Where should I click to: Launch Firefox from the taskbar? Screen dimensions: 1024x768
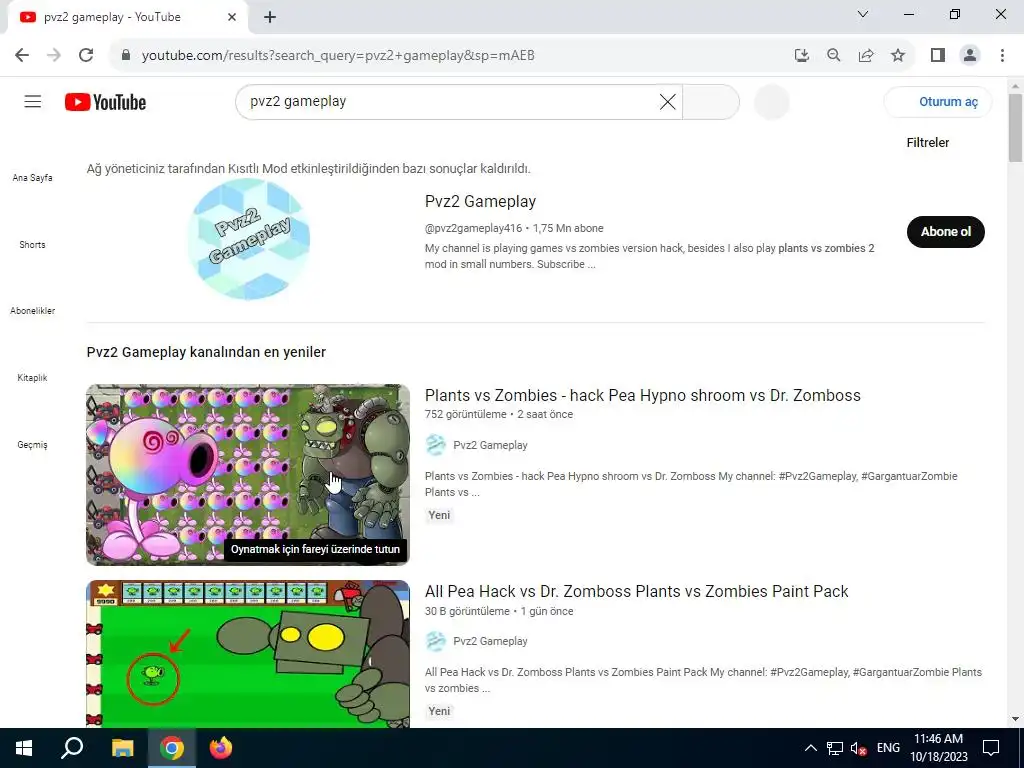[x=221, y=748]
